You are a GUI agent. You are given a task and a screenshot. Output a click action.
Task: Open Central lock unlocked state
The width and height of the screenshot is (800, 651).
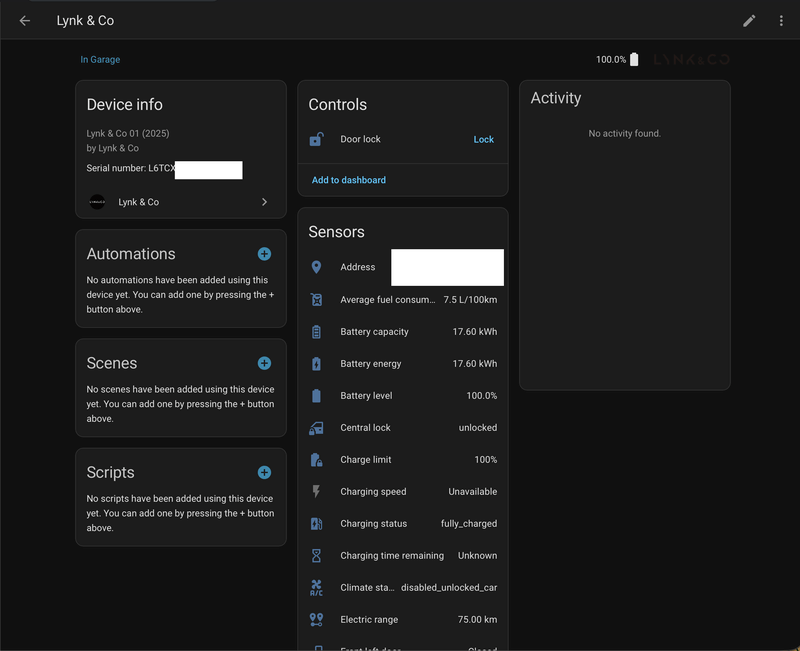(x=478, y=428)
